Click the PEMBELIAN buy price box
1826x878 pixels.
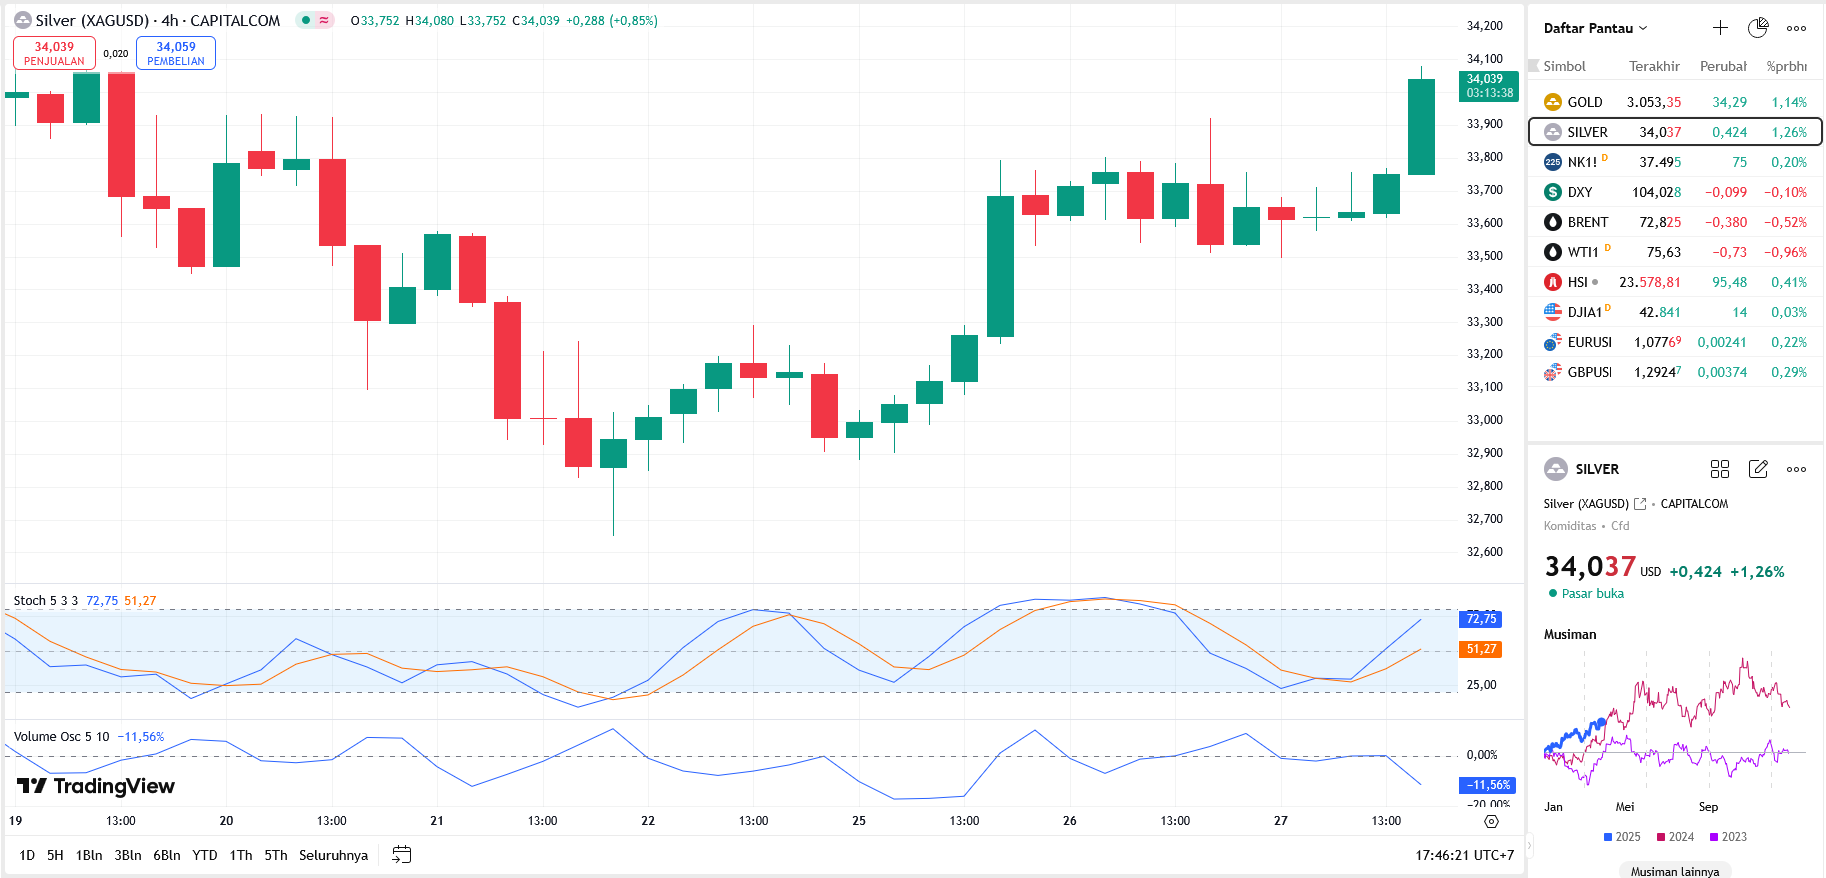176,53
